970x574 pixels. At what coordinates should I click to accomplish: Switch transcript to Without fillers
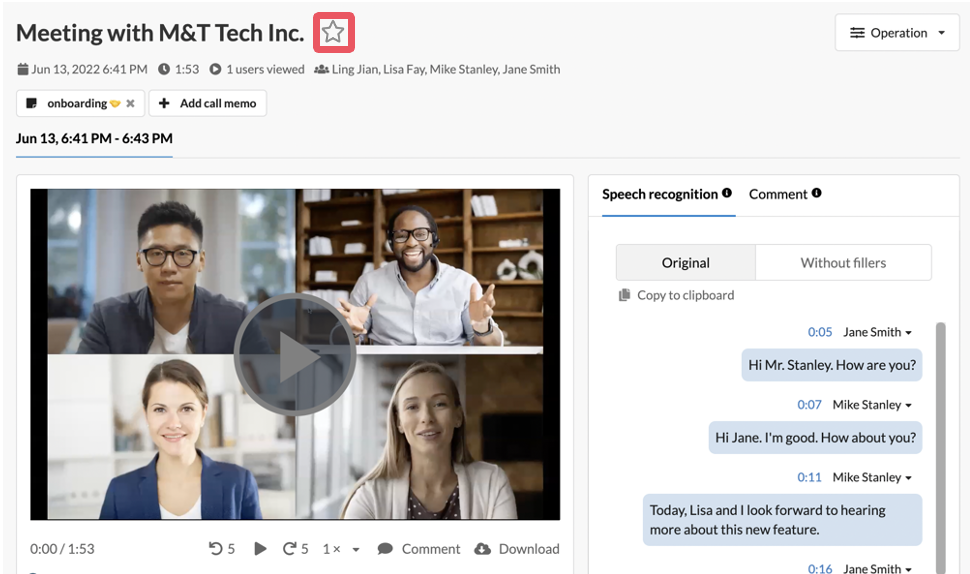(x=843, y=263)
